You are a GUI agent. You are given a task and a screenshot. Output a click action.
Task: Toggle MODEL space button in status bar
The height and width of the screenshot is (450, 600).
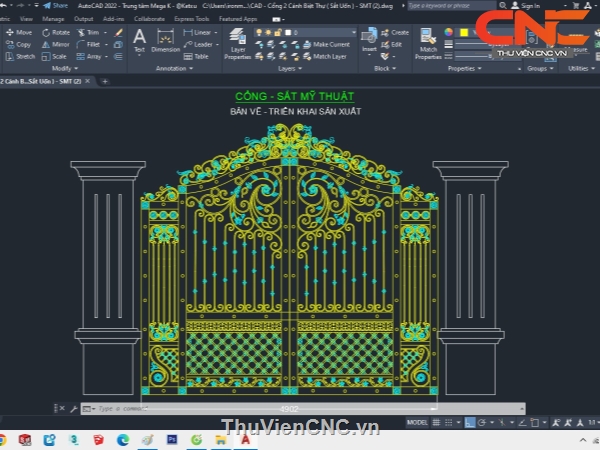419,423
